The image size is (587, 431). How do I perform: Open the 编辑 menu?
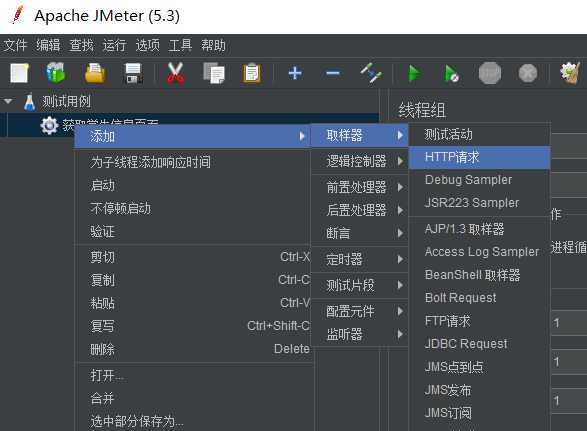(48, 46)
